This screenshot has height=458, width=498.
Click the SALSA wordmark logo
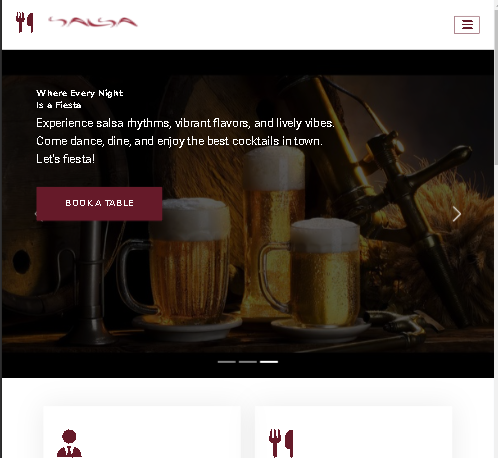pos(93,22)
